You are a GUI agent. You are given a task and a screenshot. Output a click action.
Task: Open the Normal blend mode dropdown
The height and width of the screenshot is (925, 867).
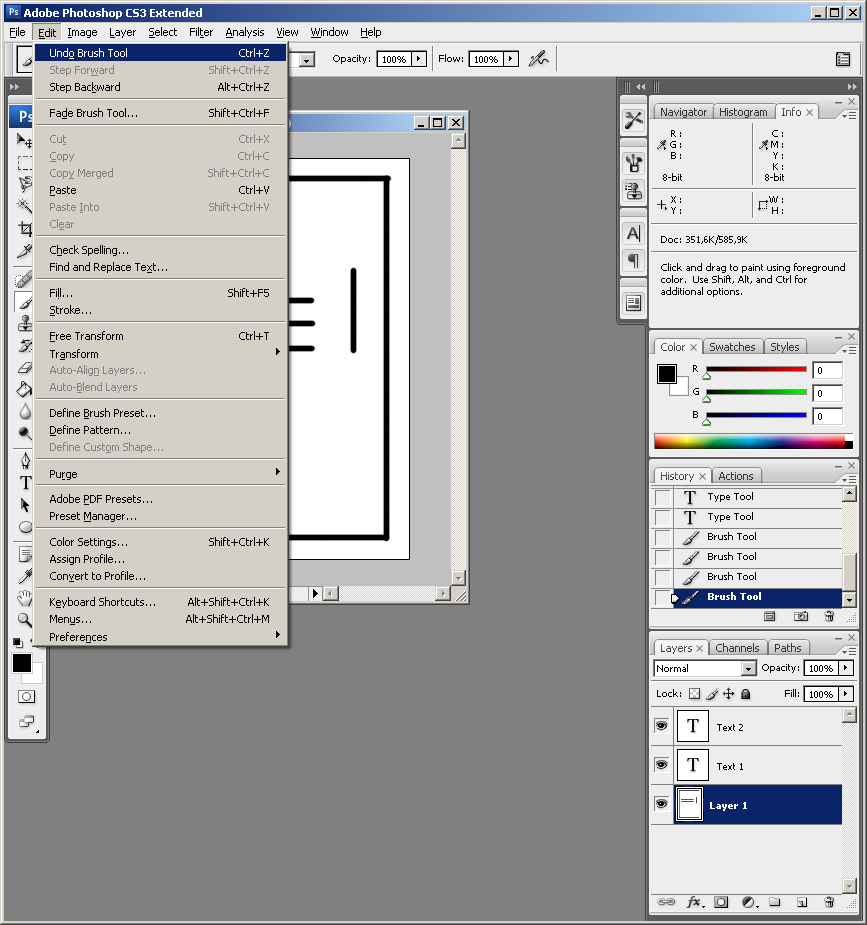pyautogui.click(x=705, y=668)
